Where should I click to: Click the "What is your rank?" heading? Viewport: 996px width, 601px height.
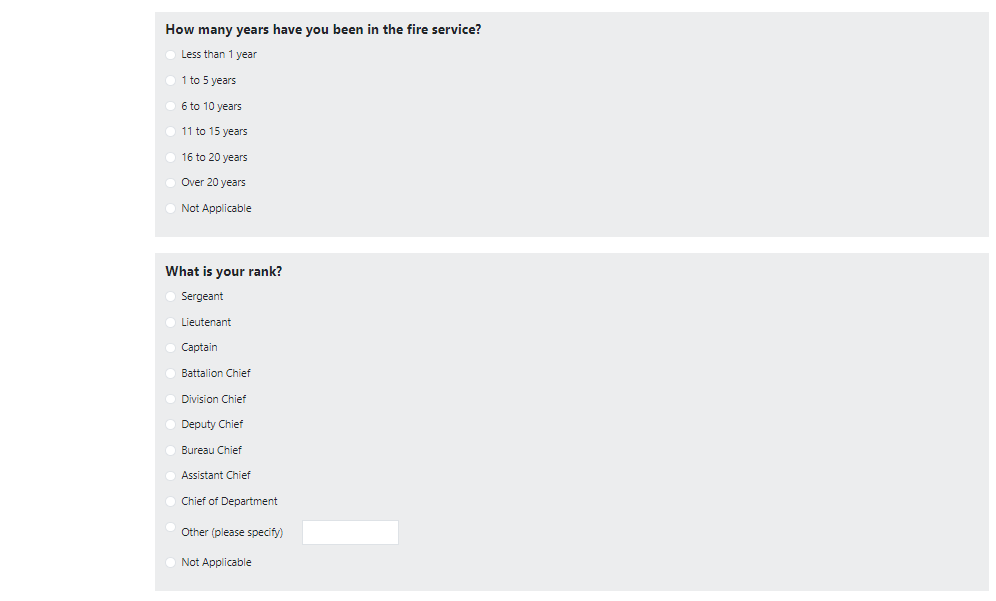point(224,271)
